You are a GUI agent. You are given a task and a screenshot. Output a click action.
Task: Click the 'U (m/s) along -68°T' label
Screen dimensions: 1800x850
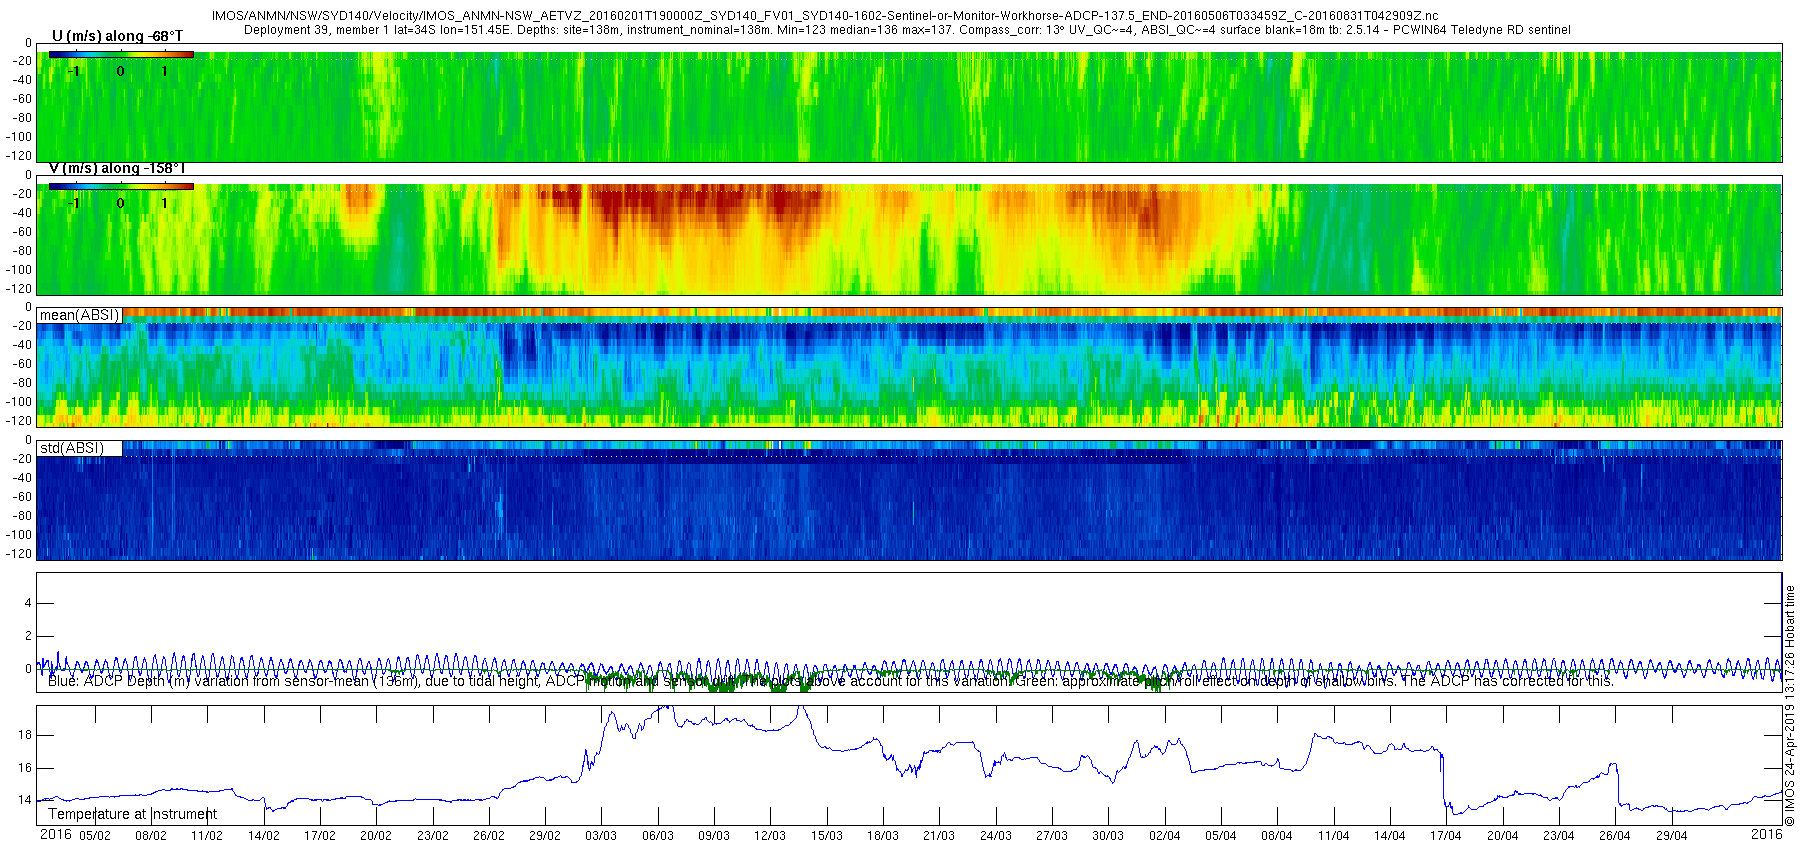116,36
